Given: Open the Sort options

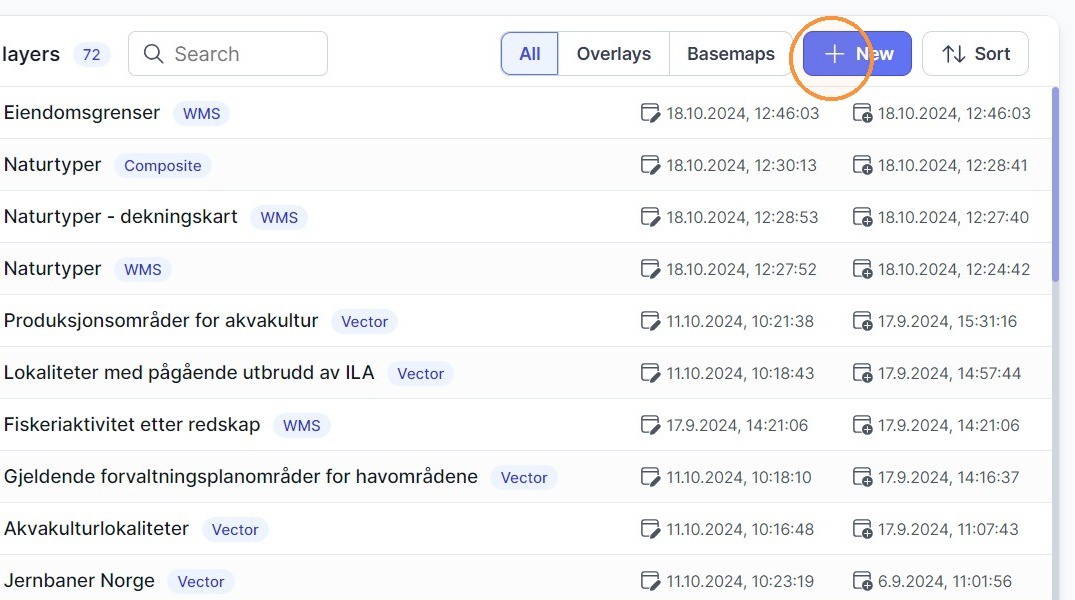Looking at the screenshot, I should pos(975,53).
